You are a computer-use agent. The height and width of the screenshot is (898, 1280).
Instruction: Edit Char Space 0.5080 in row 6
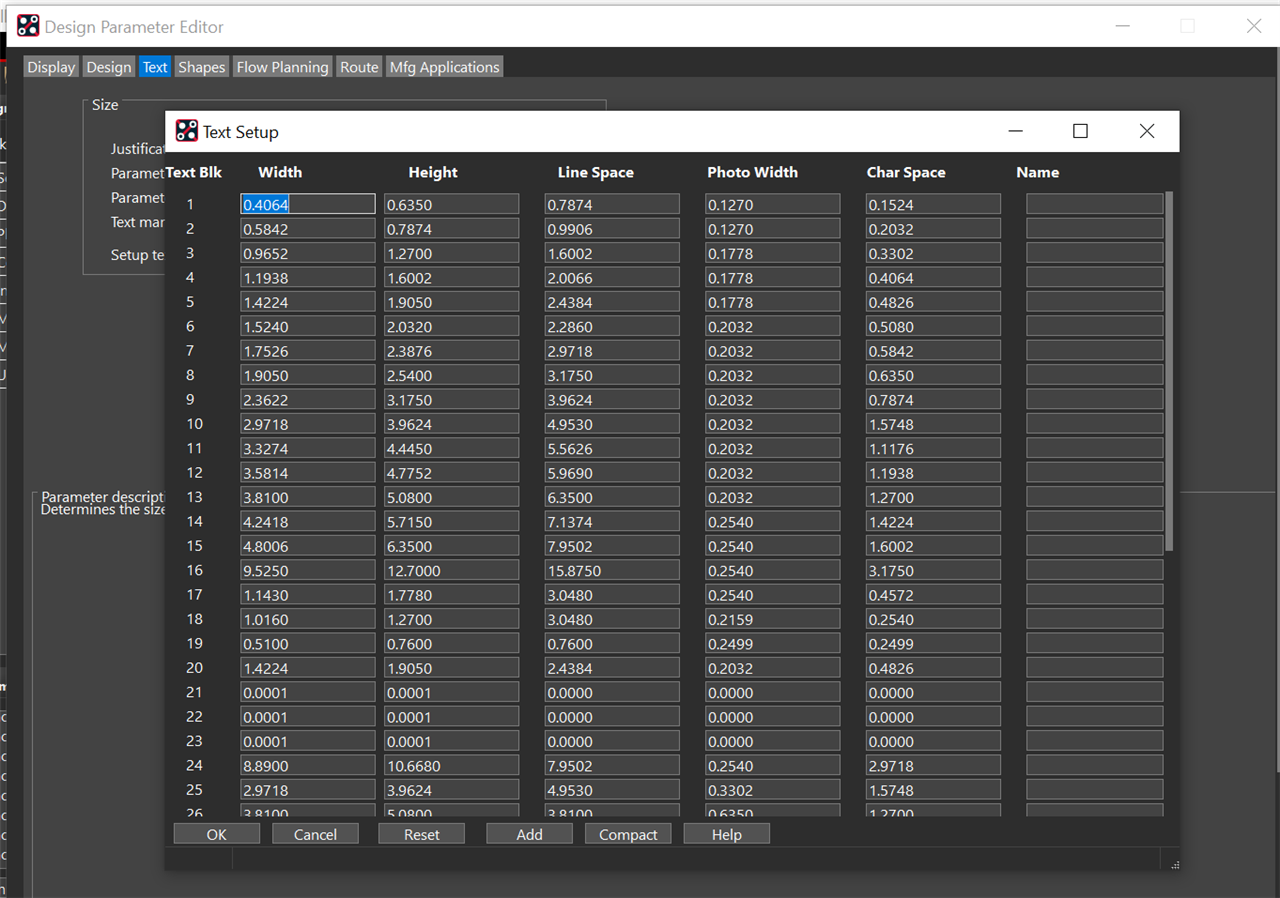tap(933, 326)
